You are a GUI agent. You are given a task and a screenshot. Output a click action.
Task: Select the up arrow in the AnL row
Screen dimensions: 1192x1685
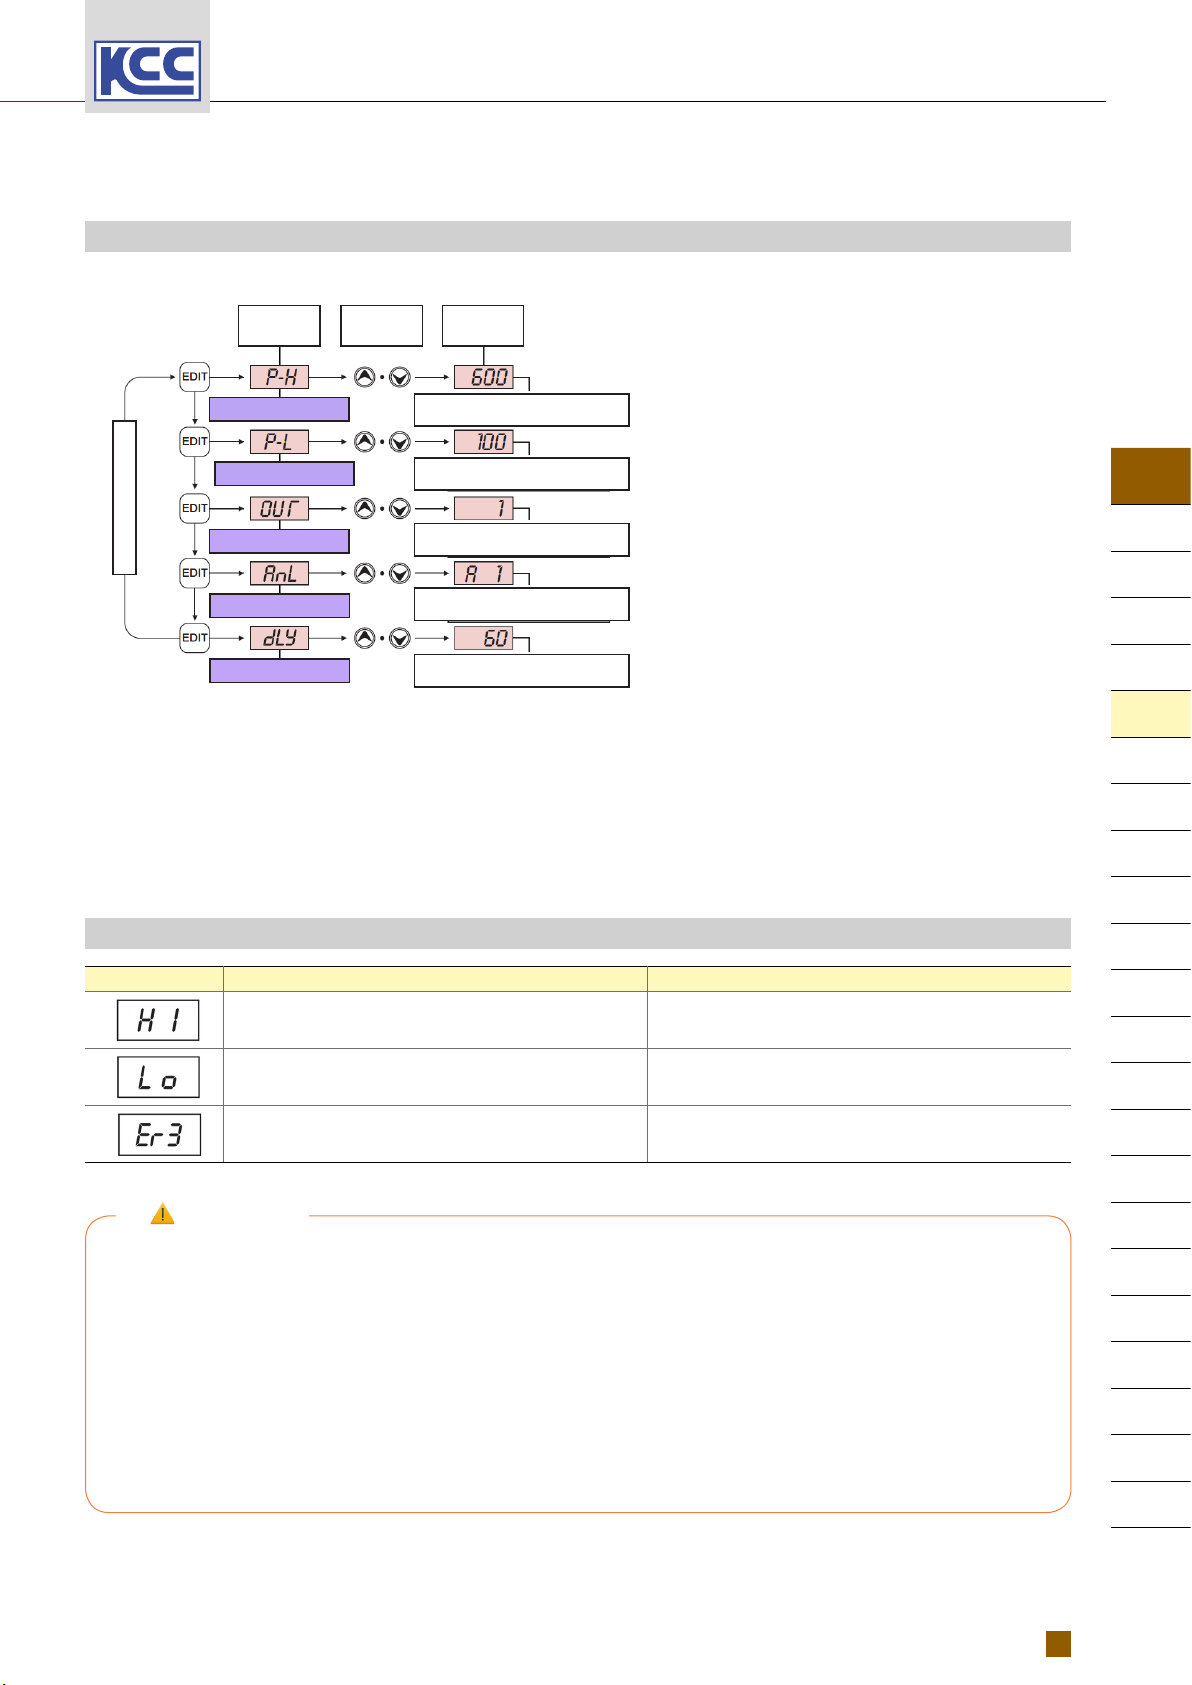[x=365, y=574]
